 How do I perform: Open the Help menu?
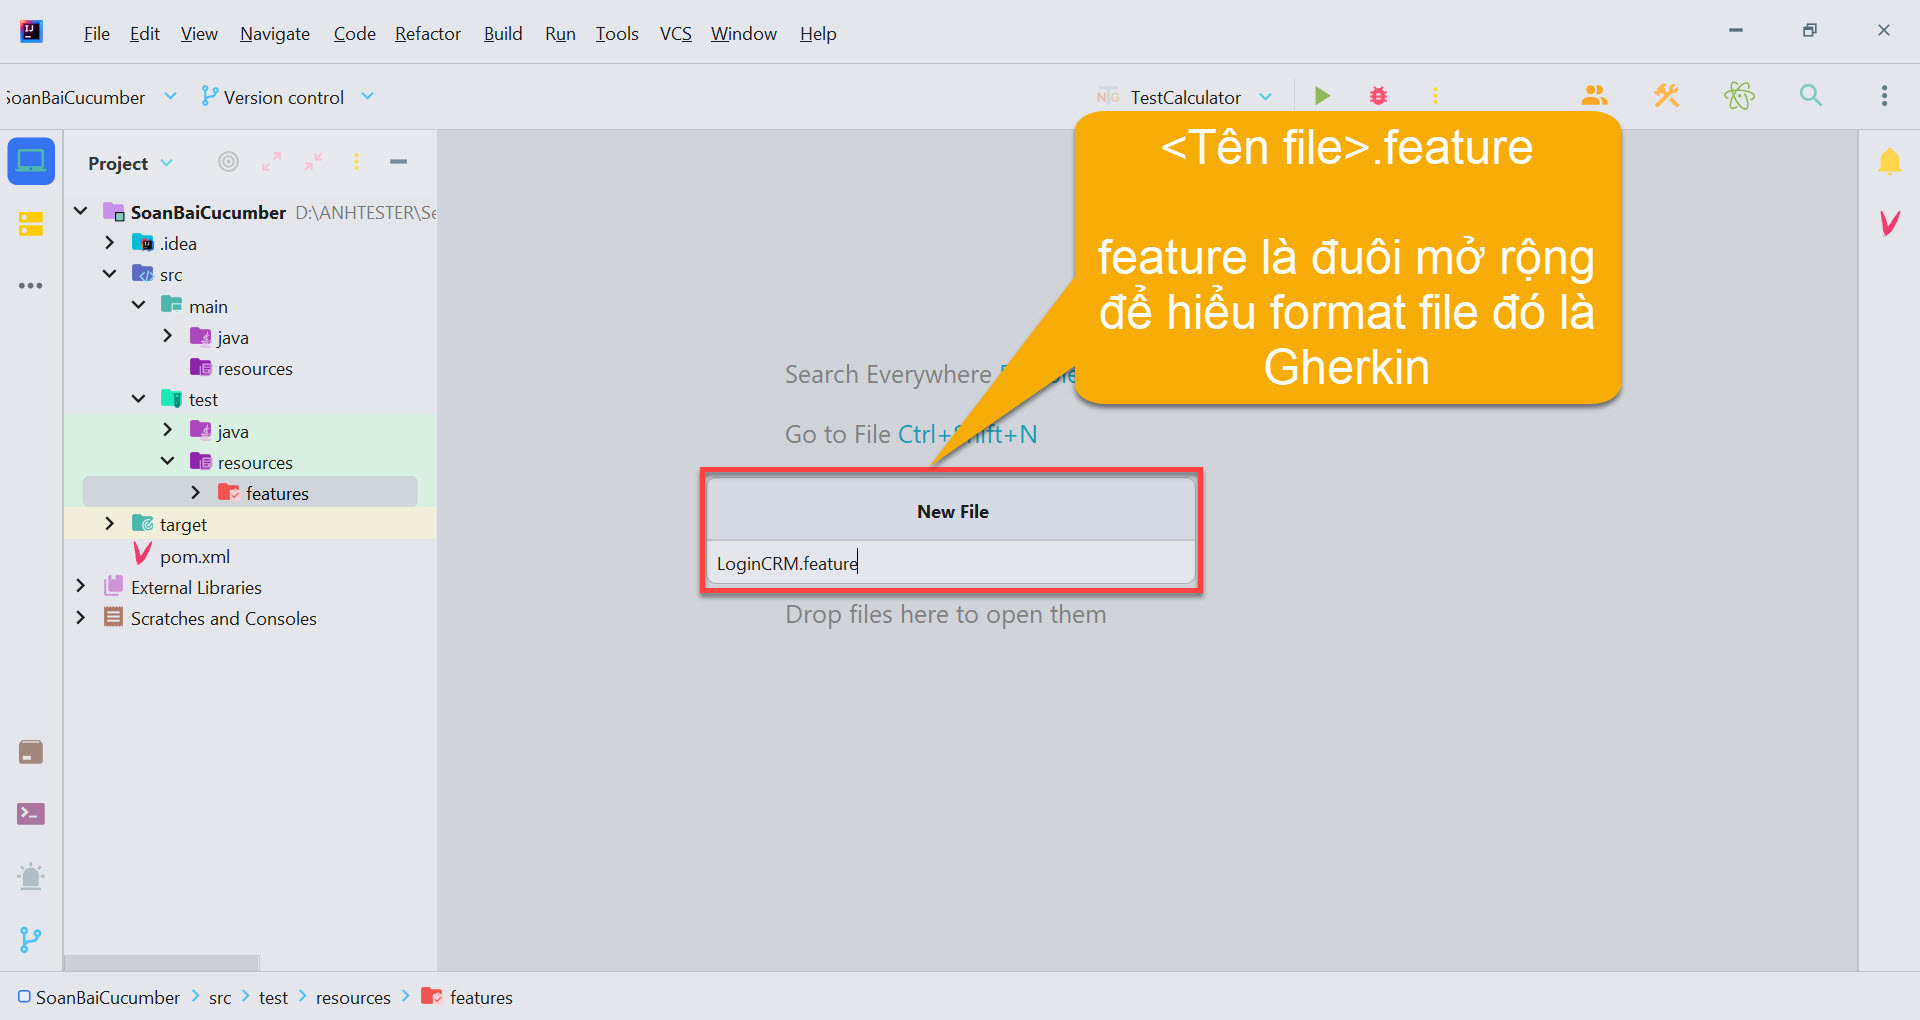pyautogui.click(x=818, y=34)
